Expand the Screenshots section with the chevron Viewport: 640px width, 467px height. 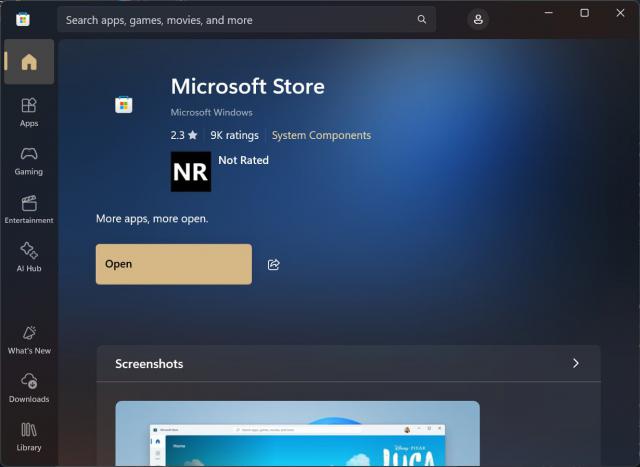click(575, 363)
